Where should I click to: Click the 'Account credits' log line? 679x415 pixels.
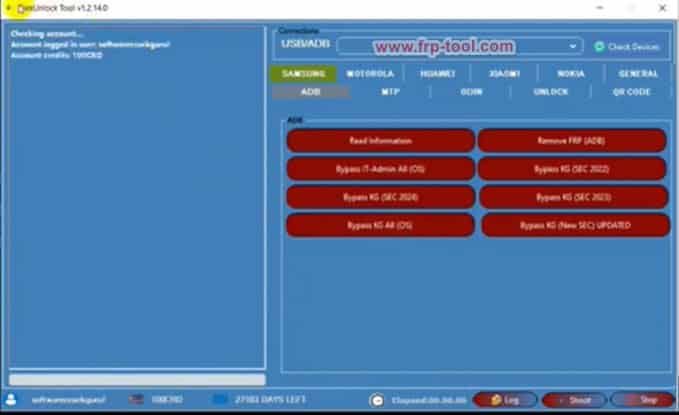tap(56, 55)
